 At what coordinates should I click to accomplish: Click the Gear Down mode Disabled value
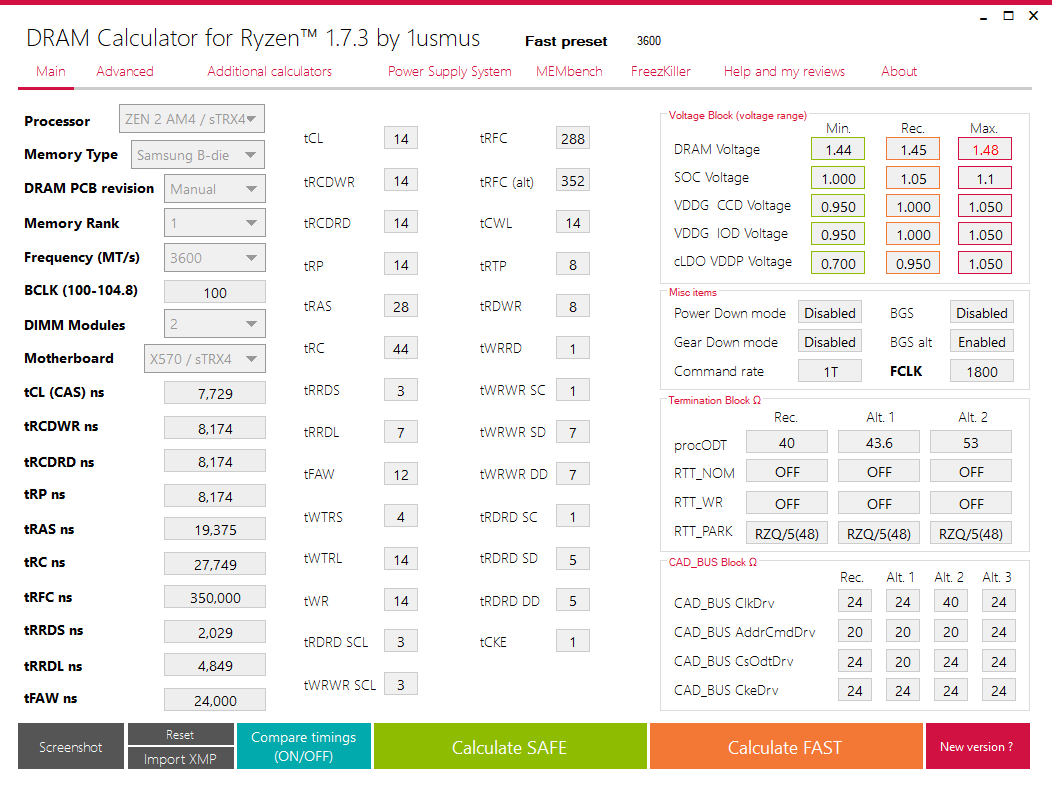(830, 342)
